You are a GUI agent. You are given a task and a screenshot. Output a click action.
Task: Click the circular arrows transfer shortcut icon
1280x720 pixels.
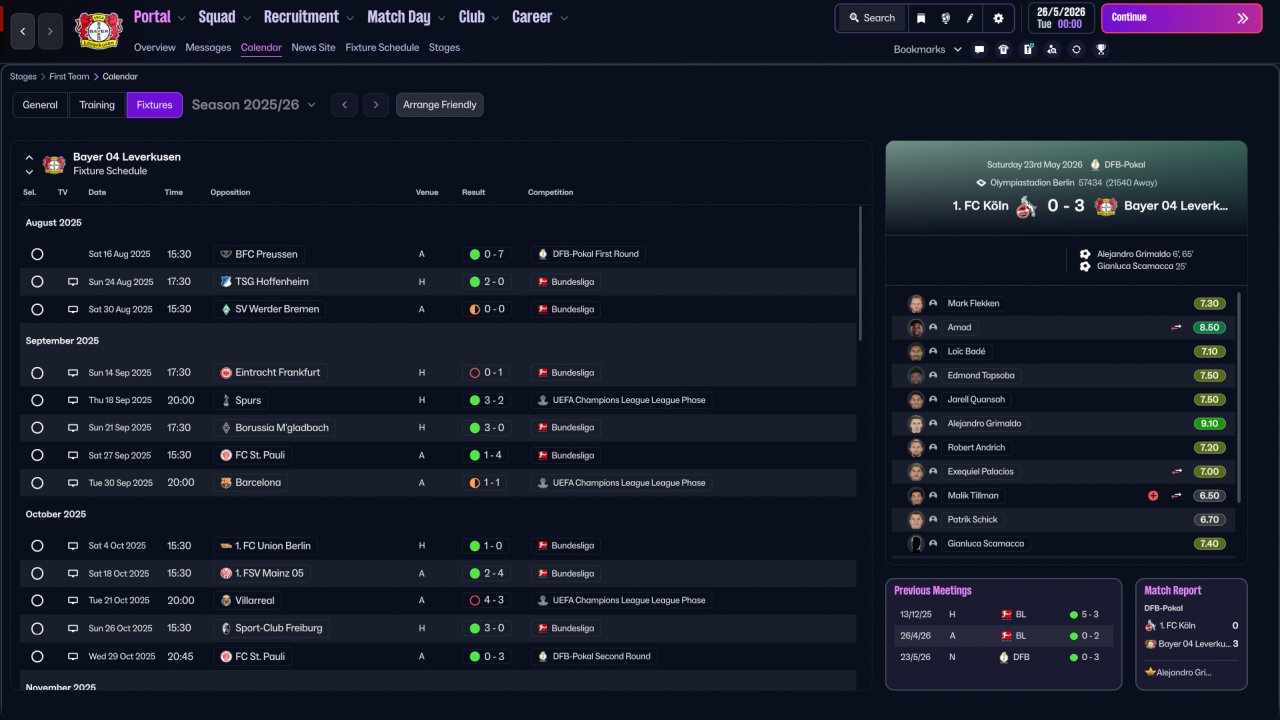point(1076,49)
